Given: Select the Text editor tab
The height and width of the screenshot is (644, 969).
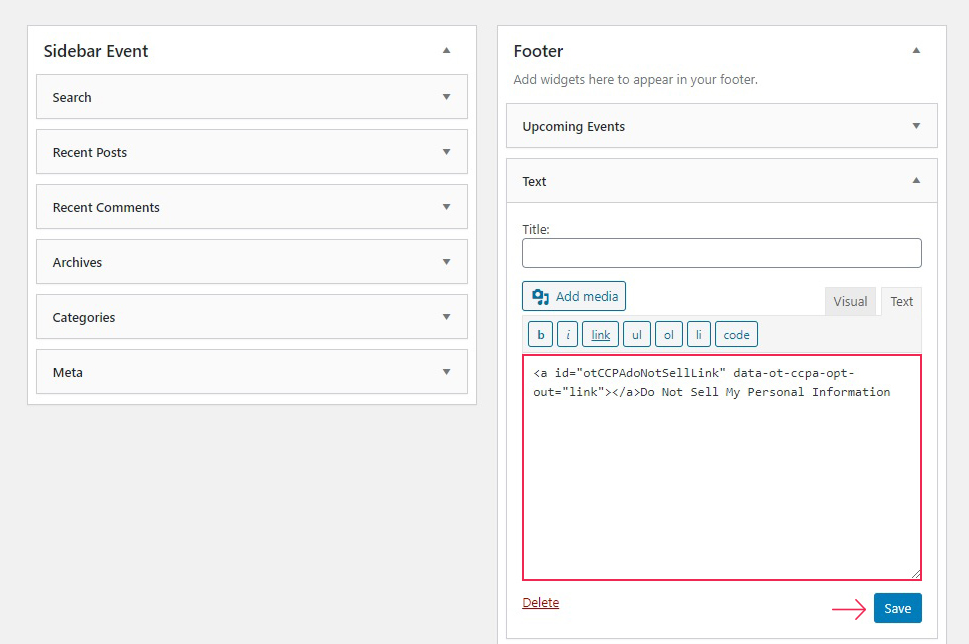Looking at the screenshot, I should coord(901,302).
